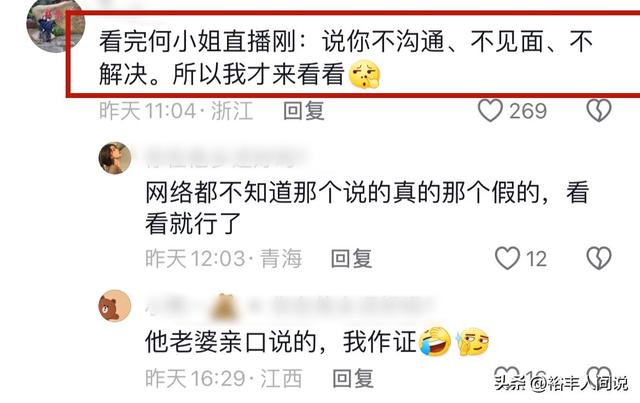Like the comment with 269 likes
The image size is (640, 403).
pyautogui.click(x=490, y=111)
